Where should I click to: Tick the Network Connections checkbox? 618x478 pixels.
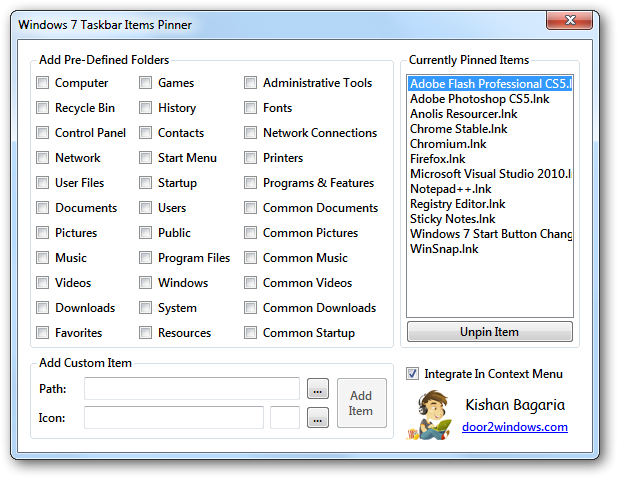pos(250,133)
